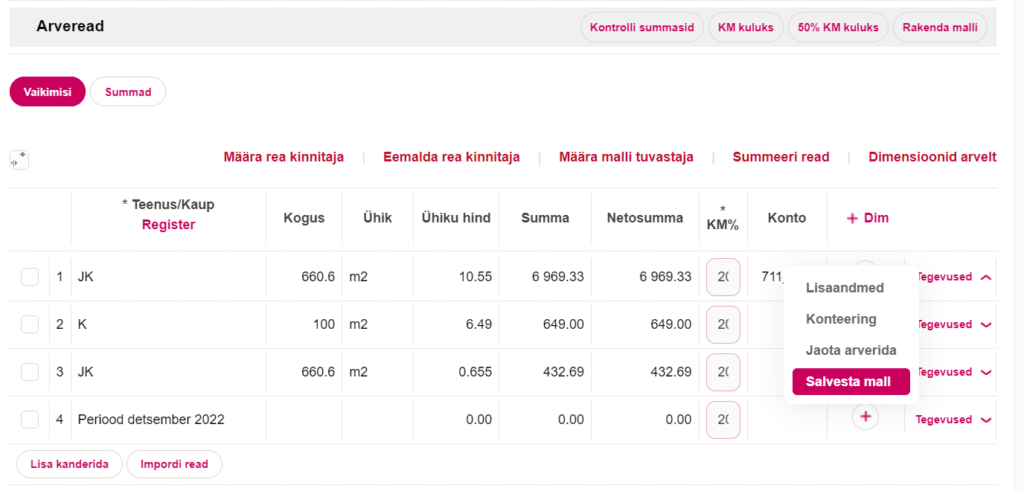
Task: Tick the checkbox for row 1 JK
Action: (30, 277)
